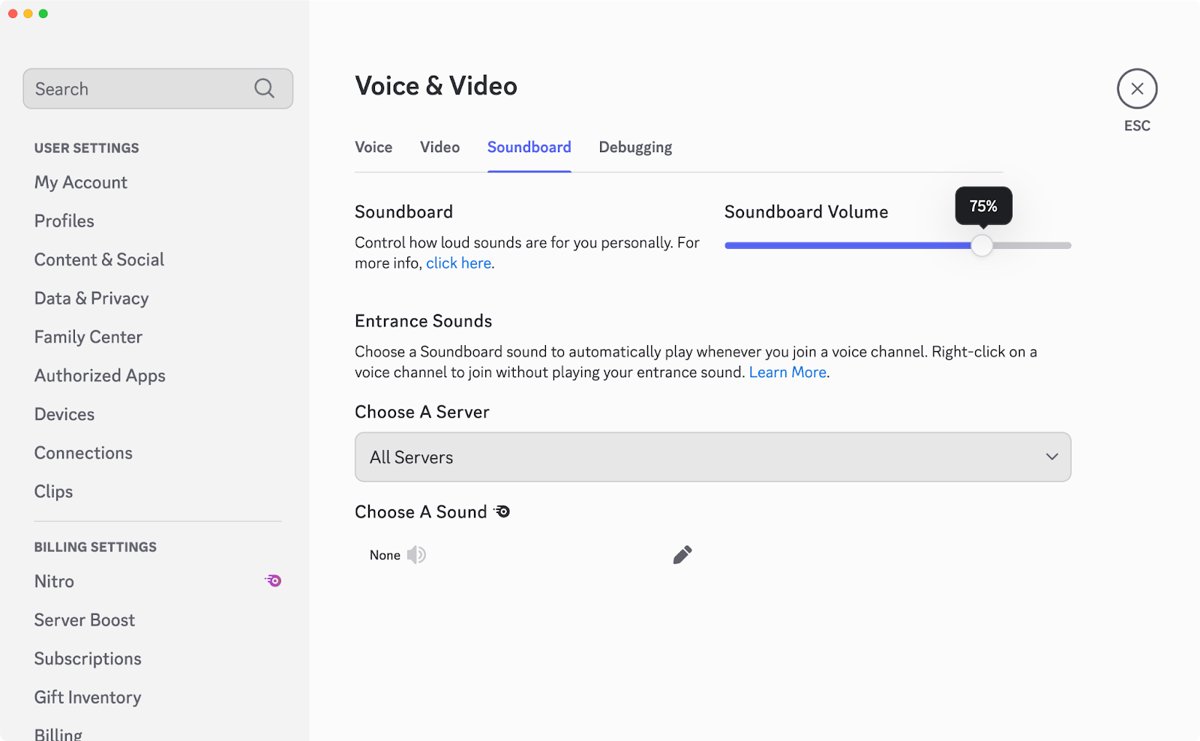This screenshot has height=741, width=1200.
Task: Click the search magnifier icon
Action: tap(264, 88)
